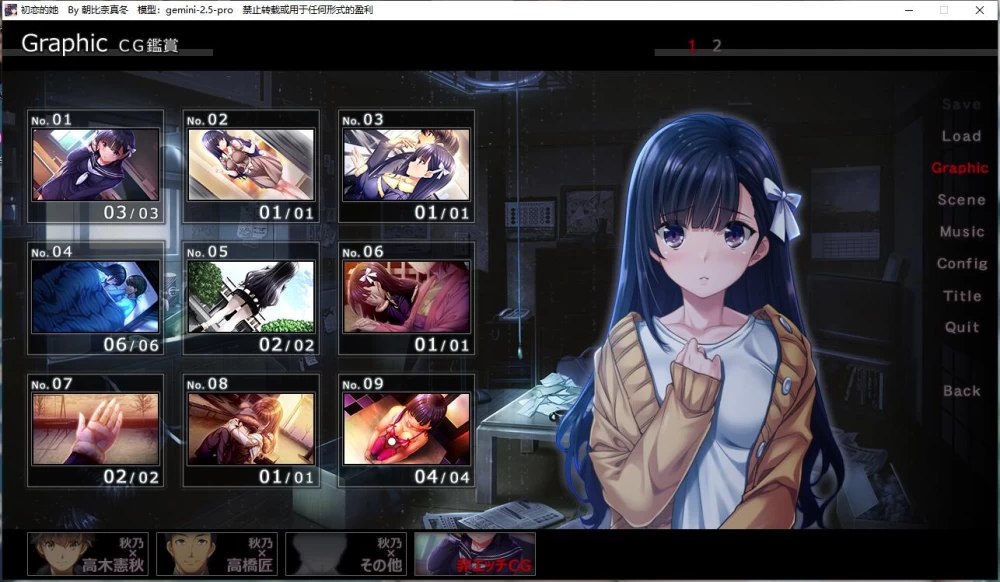
Task: Go to gallery page 2
Action: [x=717, y=45]
